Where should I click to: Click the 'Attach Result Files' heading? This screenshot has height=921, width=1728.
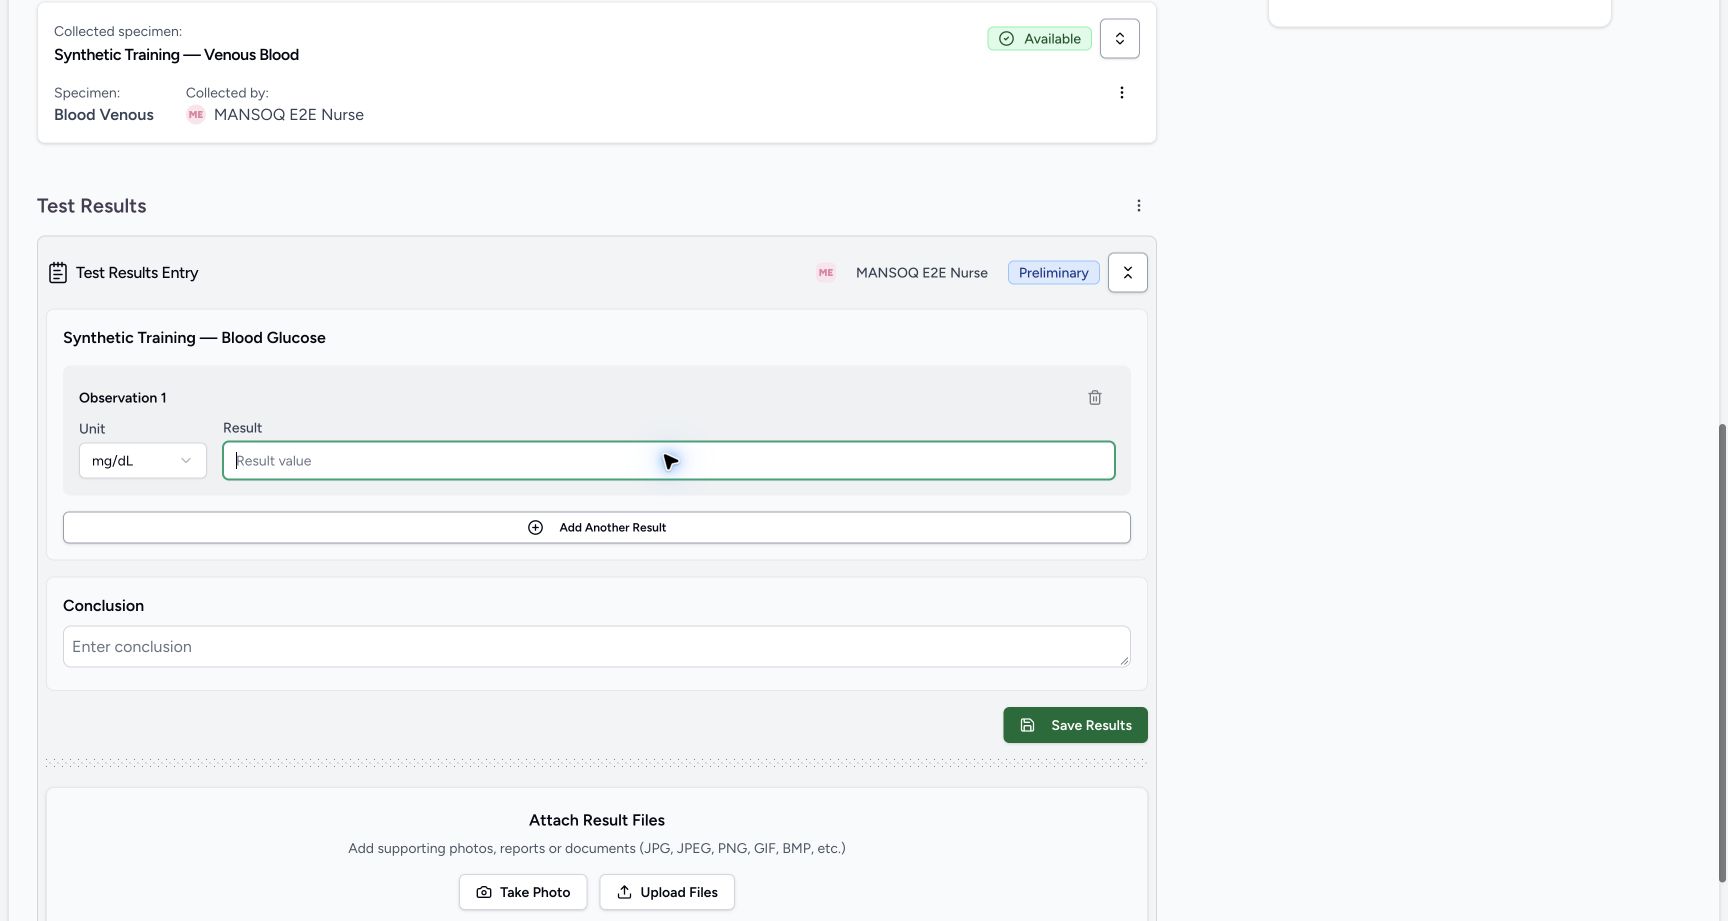(597, 821)
